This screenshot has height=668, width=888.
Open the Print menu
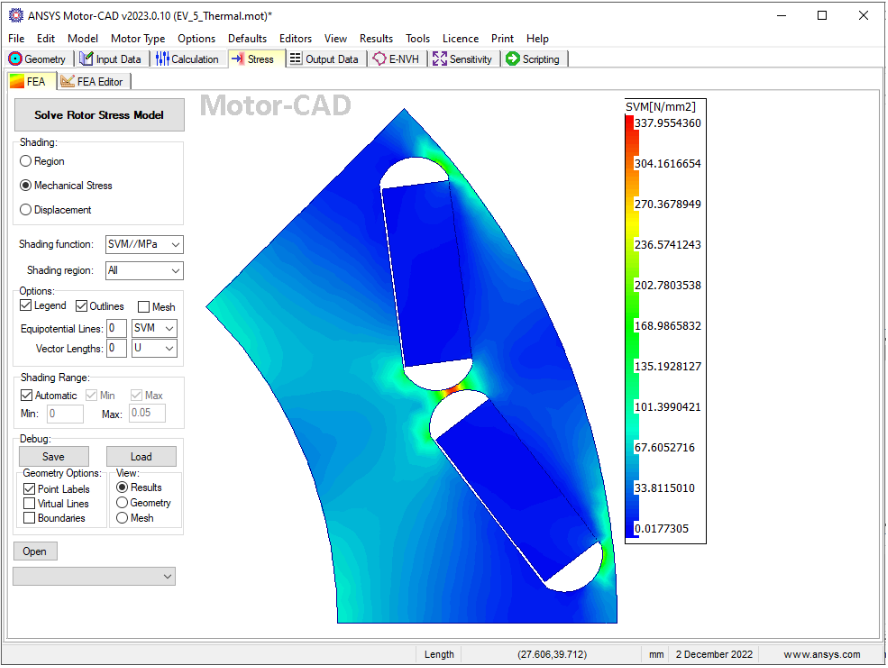tap(502, 38)
